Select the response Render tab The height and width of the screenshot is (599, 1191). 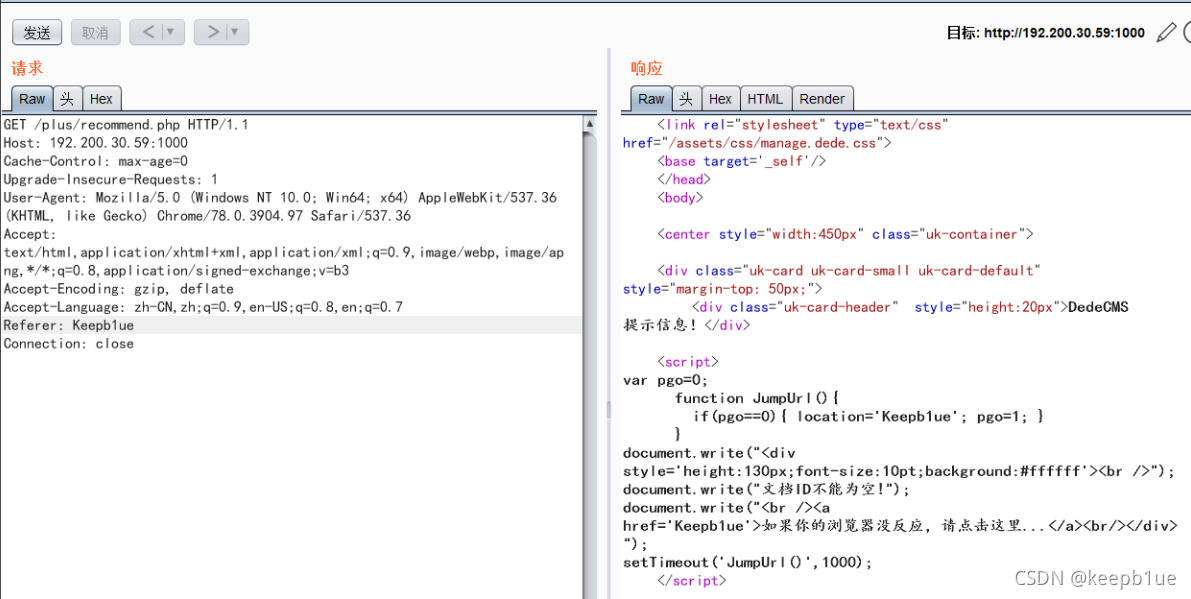pyautogui.click(x=822, y=99)
